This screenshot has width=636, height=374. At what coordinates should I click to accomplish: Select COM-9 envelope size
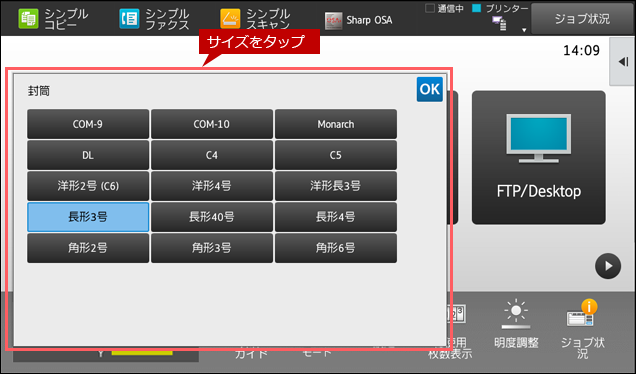coord(88,124)
